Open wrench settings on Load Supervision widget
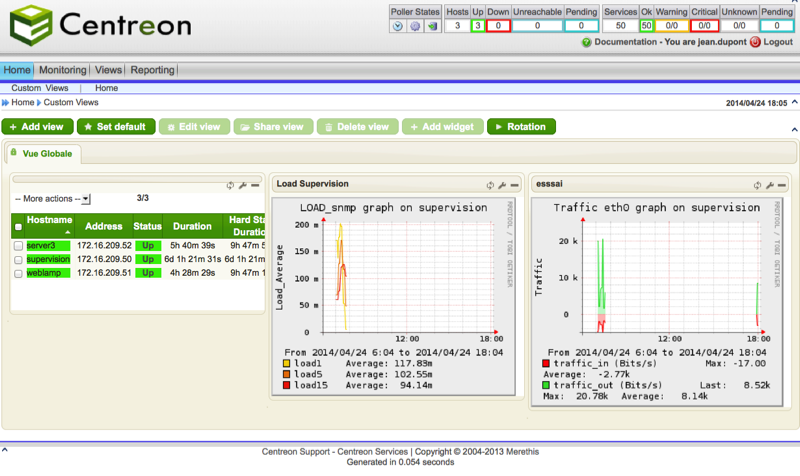Image resolution: width=800 pixels, height=476 pixels. point(502,185)
